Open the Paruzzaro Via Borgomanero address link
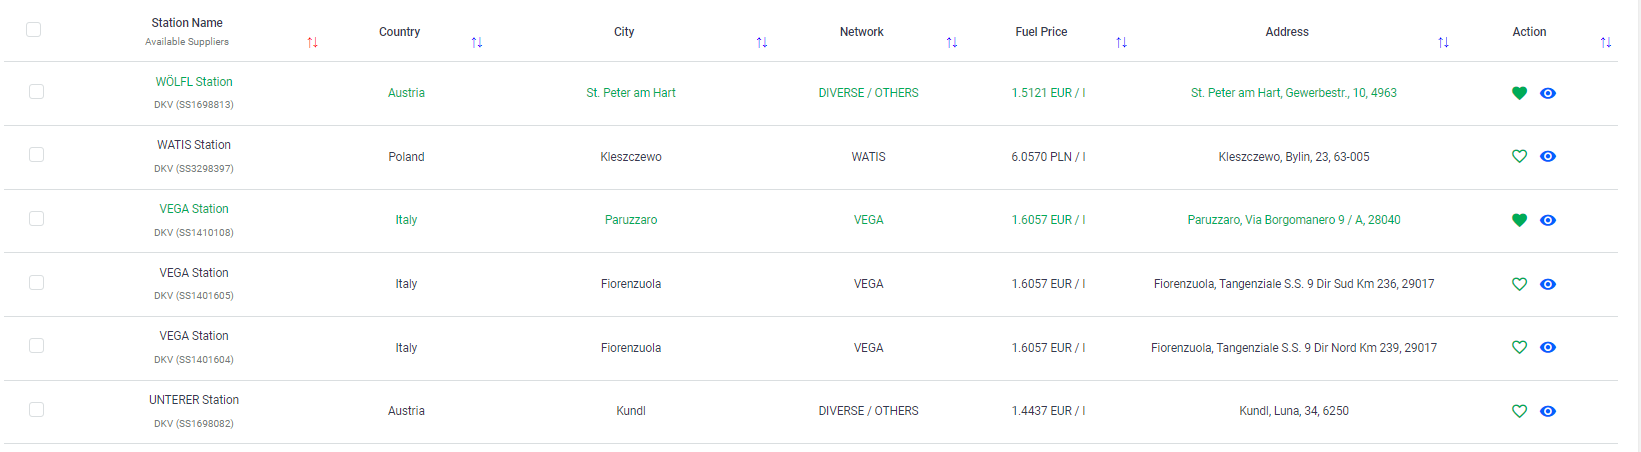 [1293, 220]
